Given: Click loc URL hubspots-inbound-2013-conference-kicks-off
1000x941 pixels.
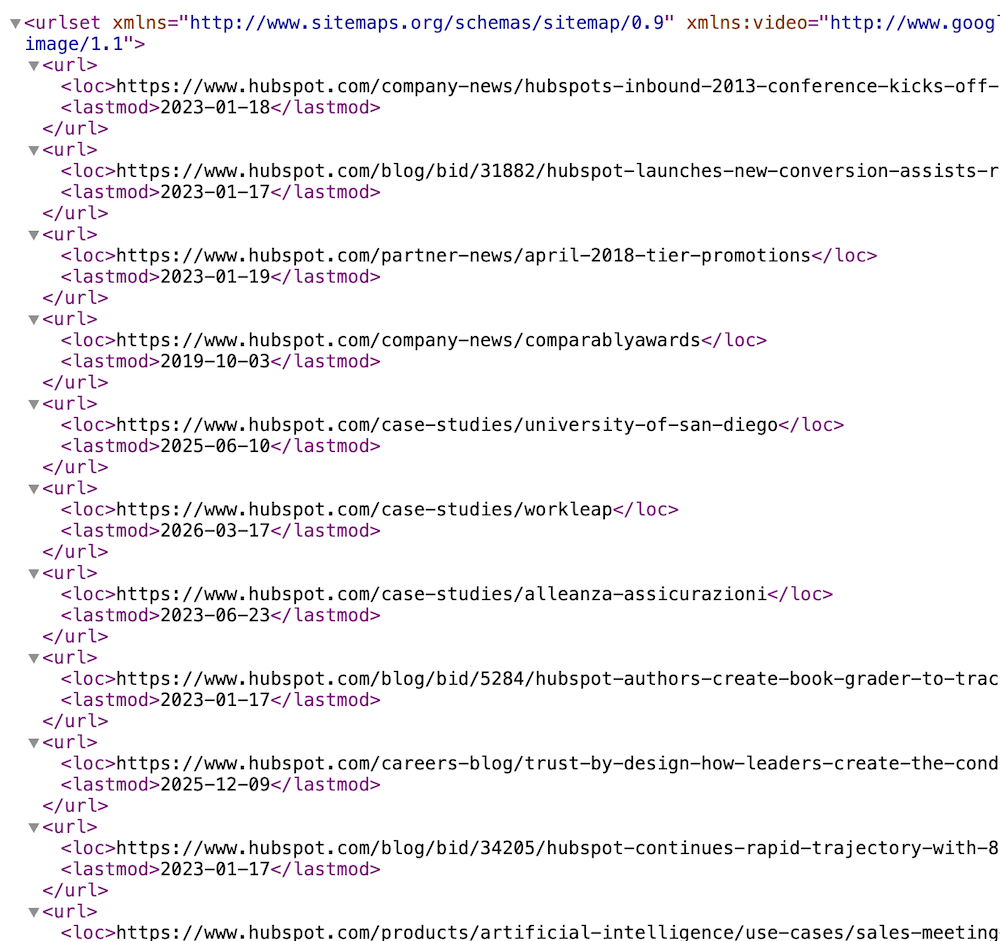Looking at the screenshot, I should (557, 86).
